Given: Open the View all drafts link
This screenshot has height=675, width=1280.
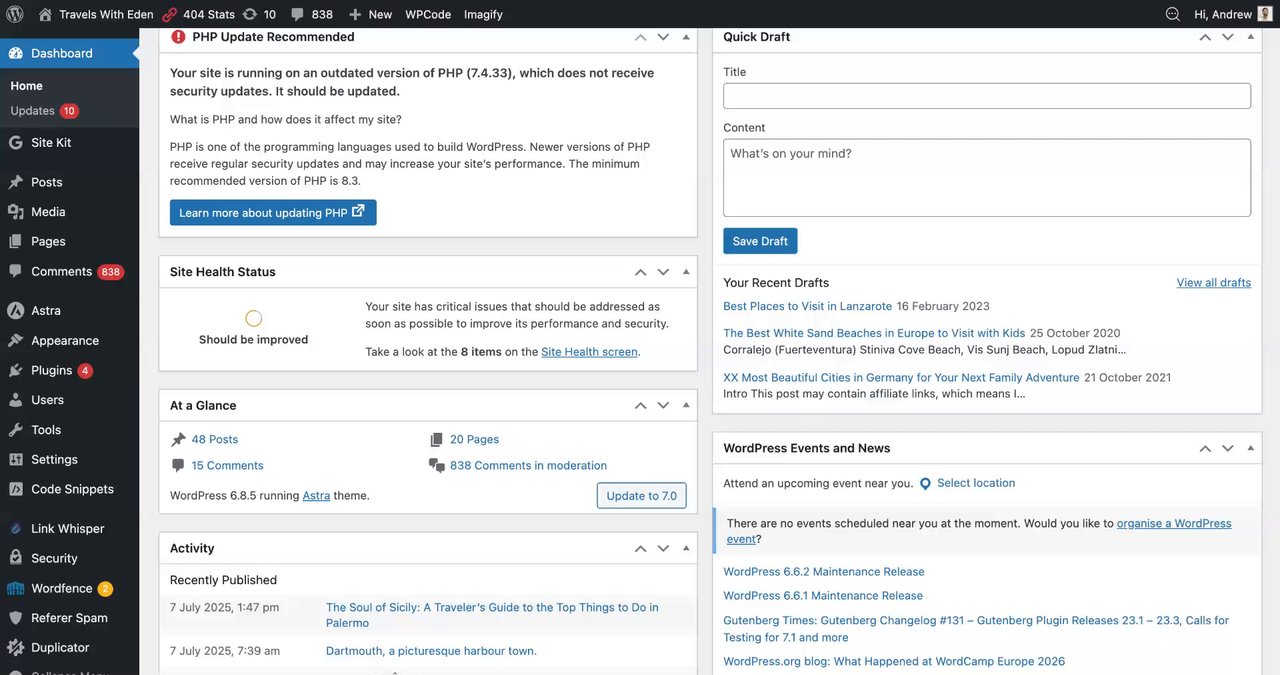Looking at the screenshot, I should 1214,283.
